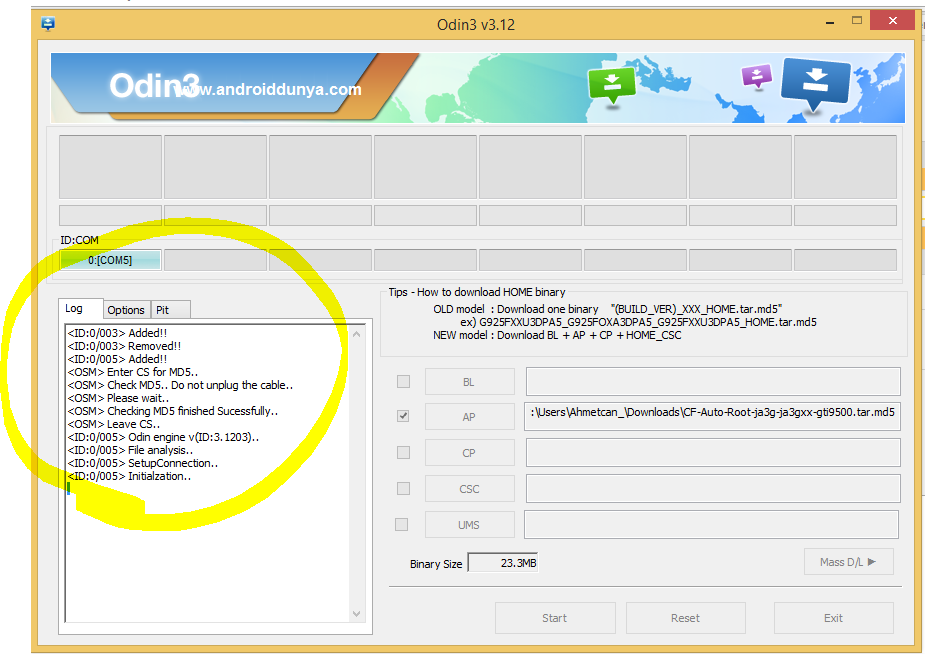Click log line '<ID:0/005> SetupConnection..'
This screenshot has width=925, height=654.
(x=143, y=463)
